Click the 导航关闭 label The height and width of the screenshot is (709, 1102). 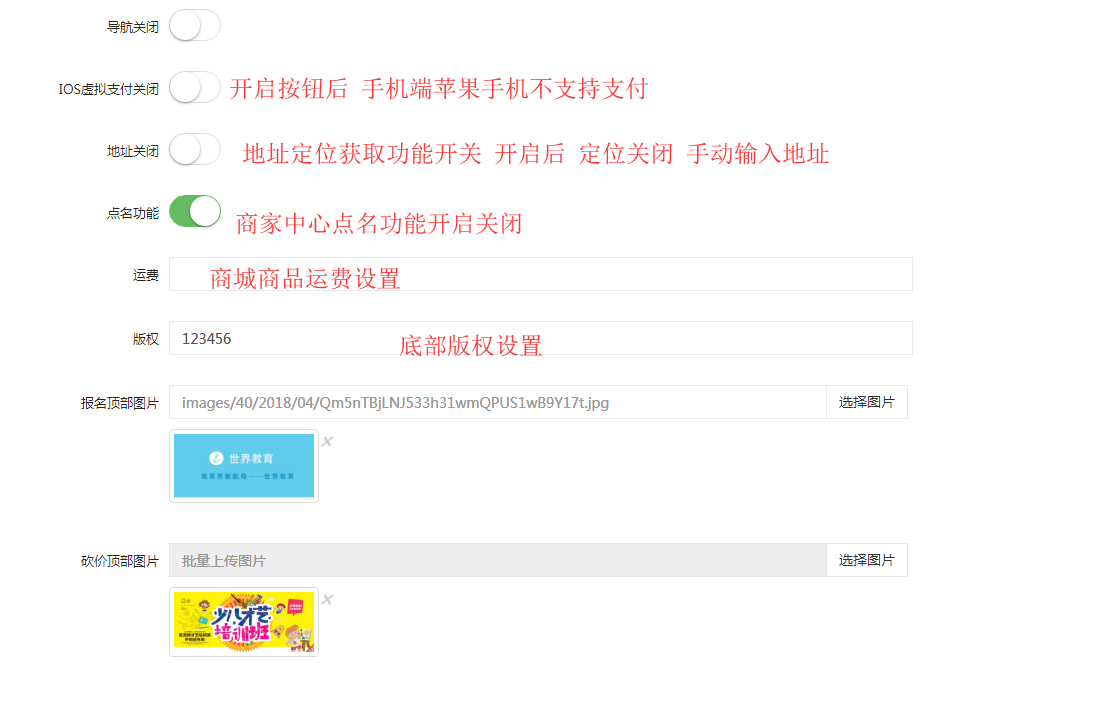coord(133,27)
